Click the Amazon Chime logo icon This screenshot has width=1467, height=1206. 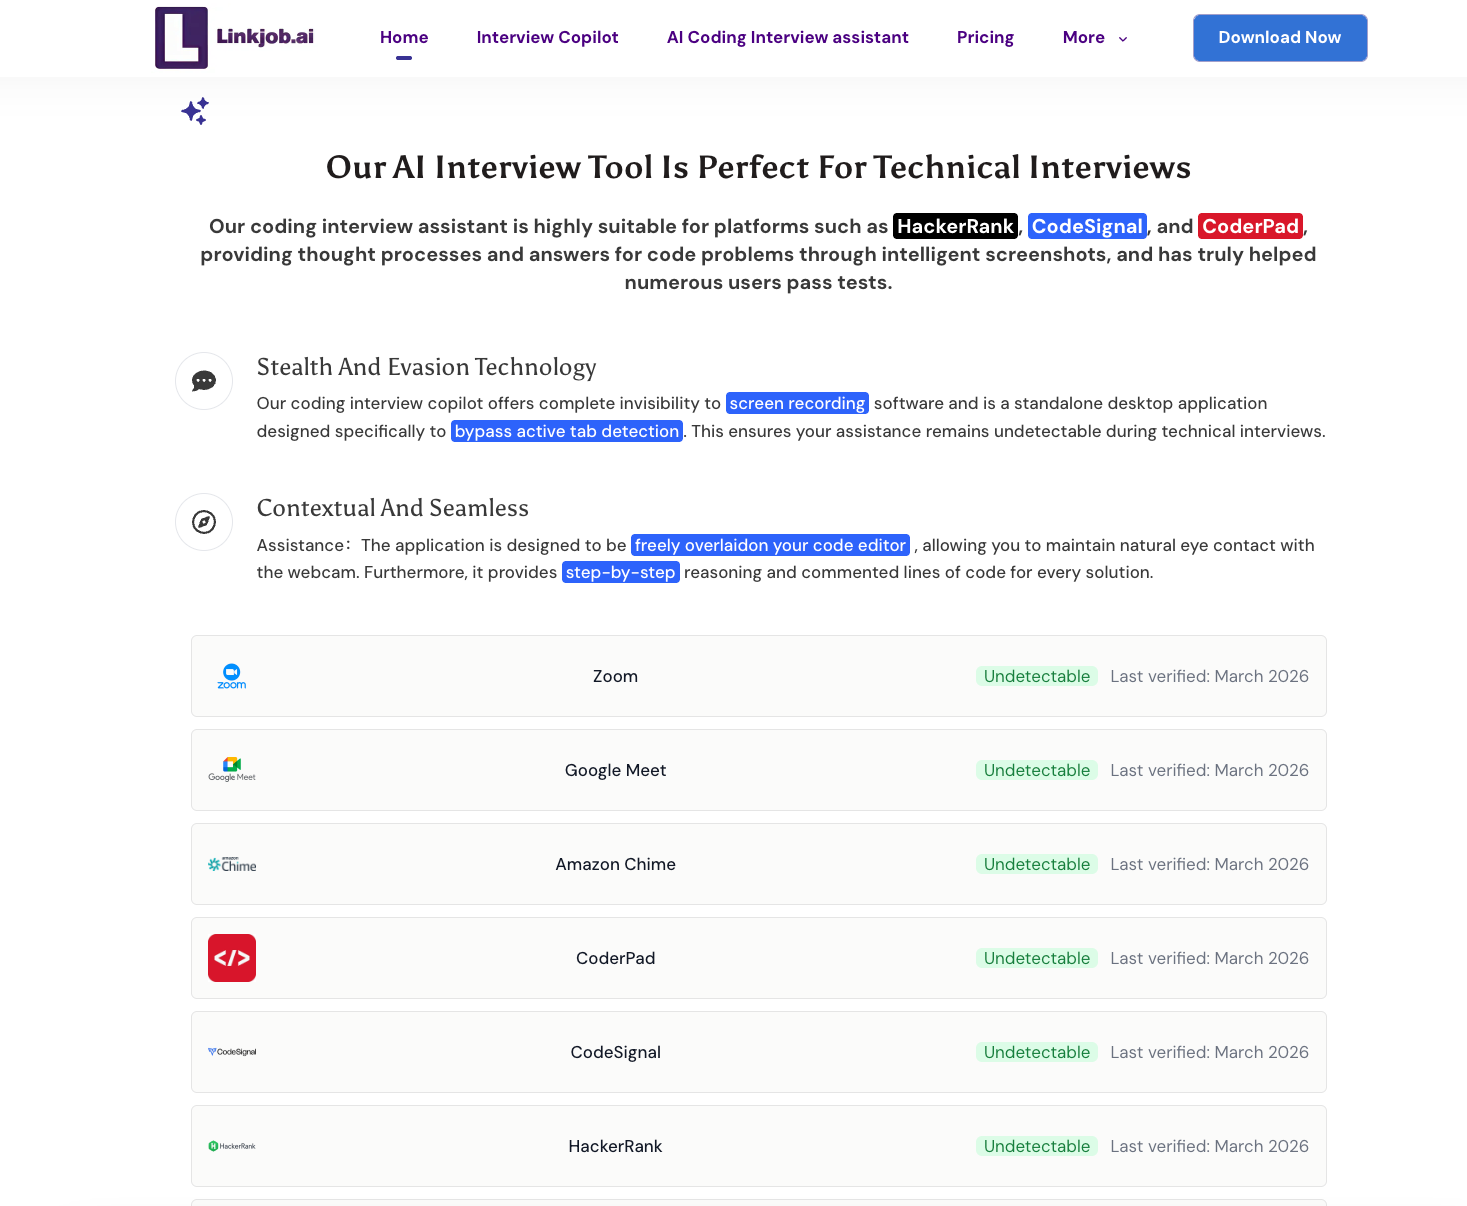pos(232,865)
